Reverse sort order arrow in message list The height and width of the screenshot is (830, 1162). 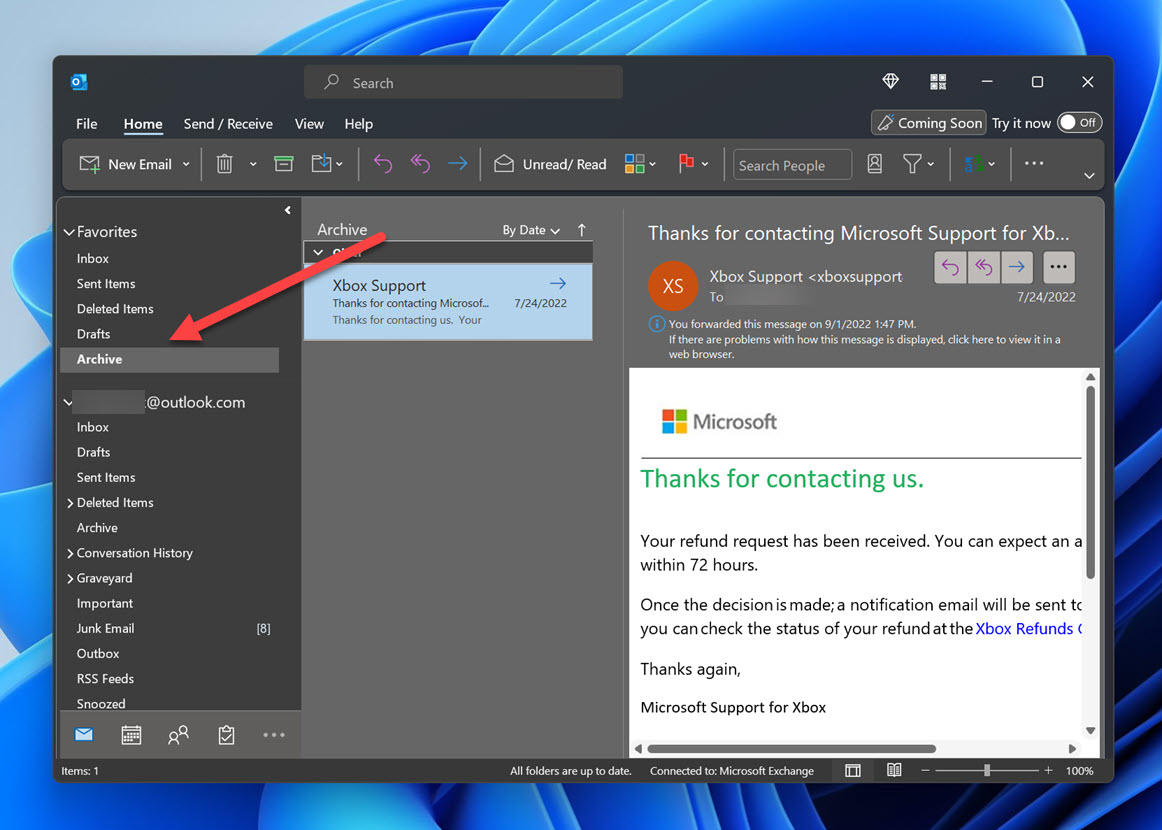coord(582,230)
